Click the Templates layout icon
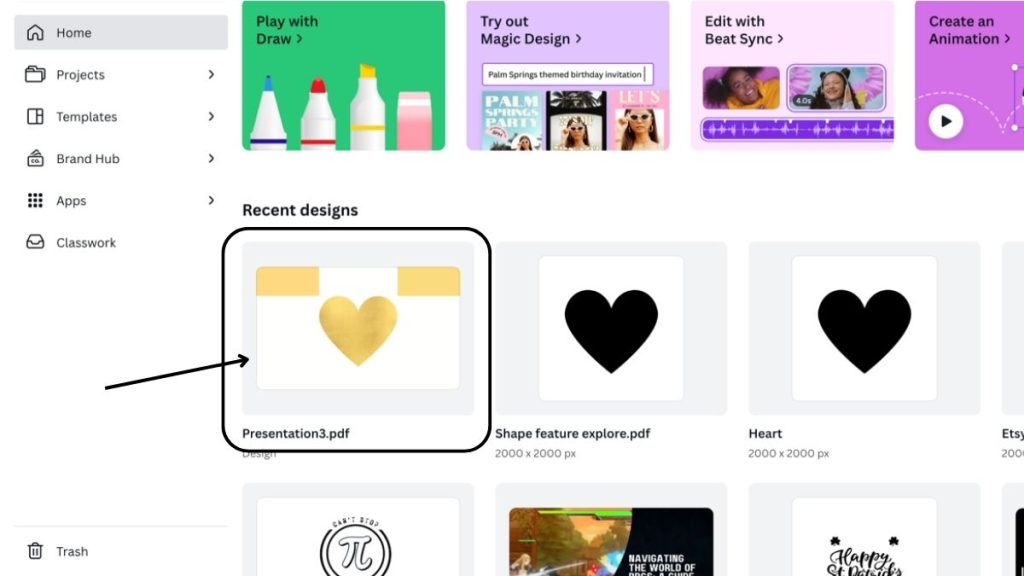Screen dimensions: 1024x576 (x=35, y=116)
